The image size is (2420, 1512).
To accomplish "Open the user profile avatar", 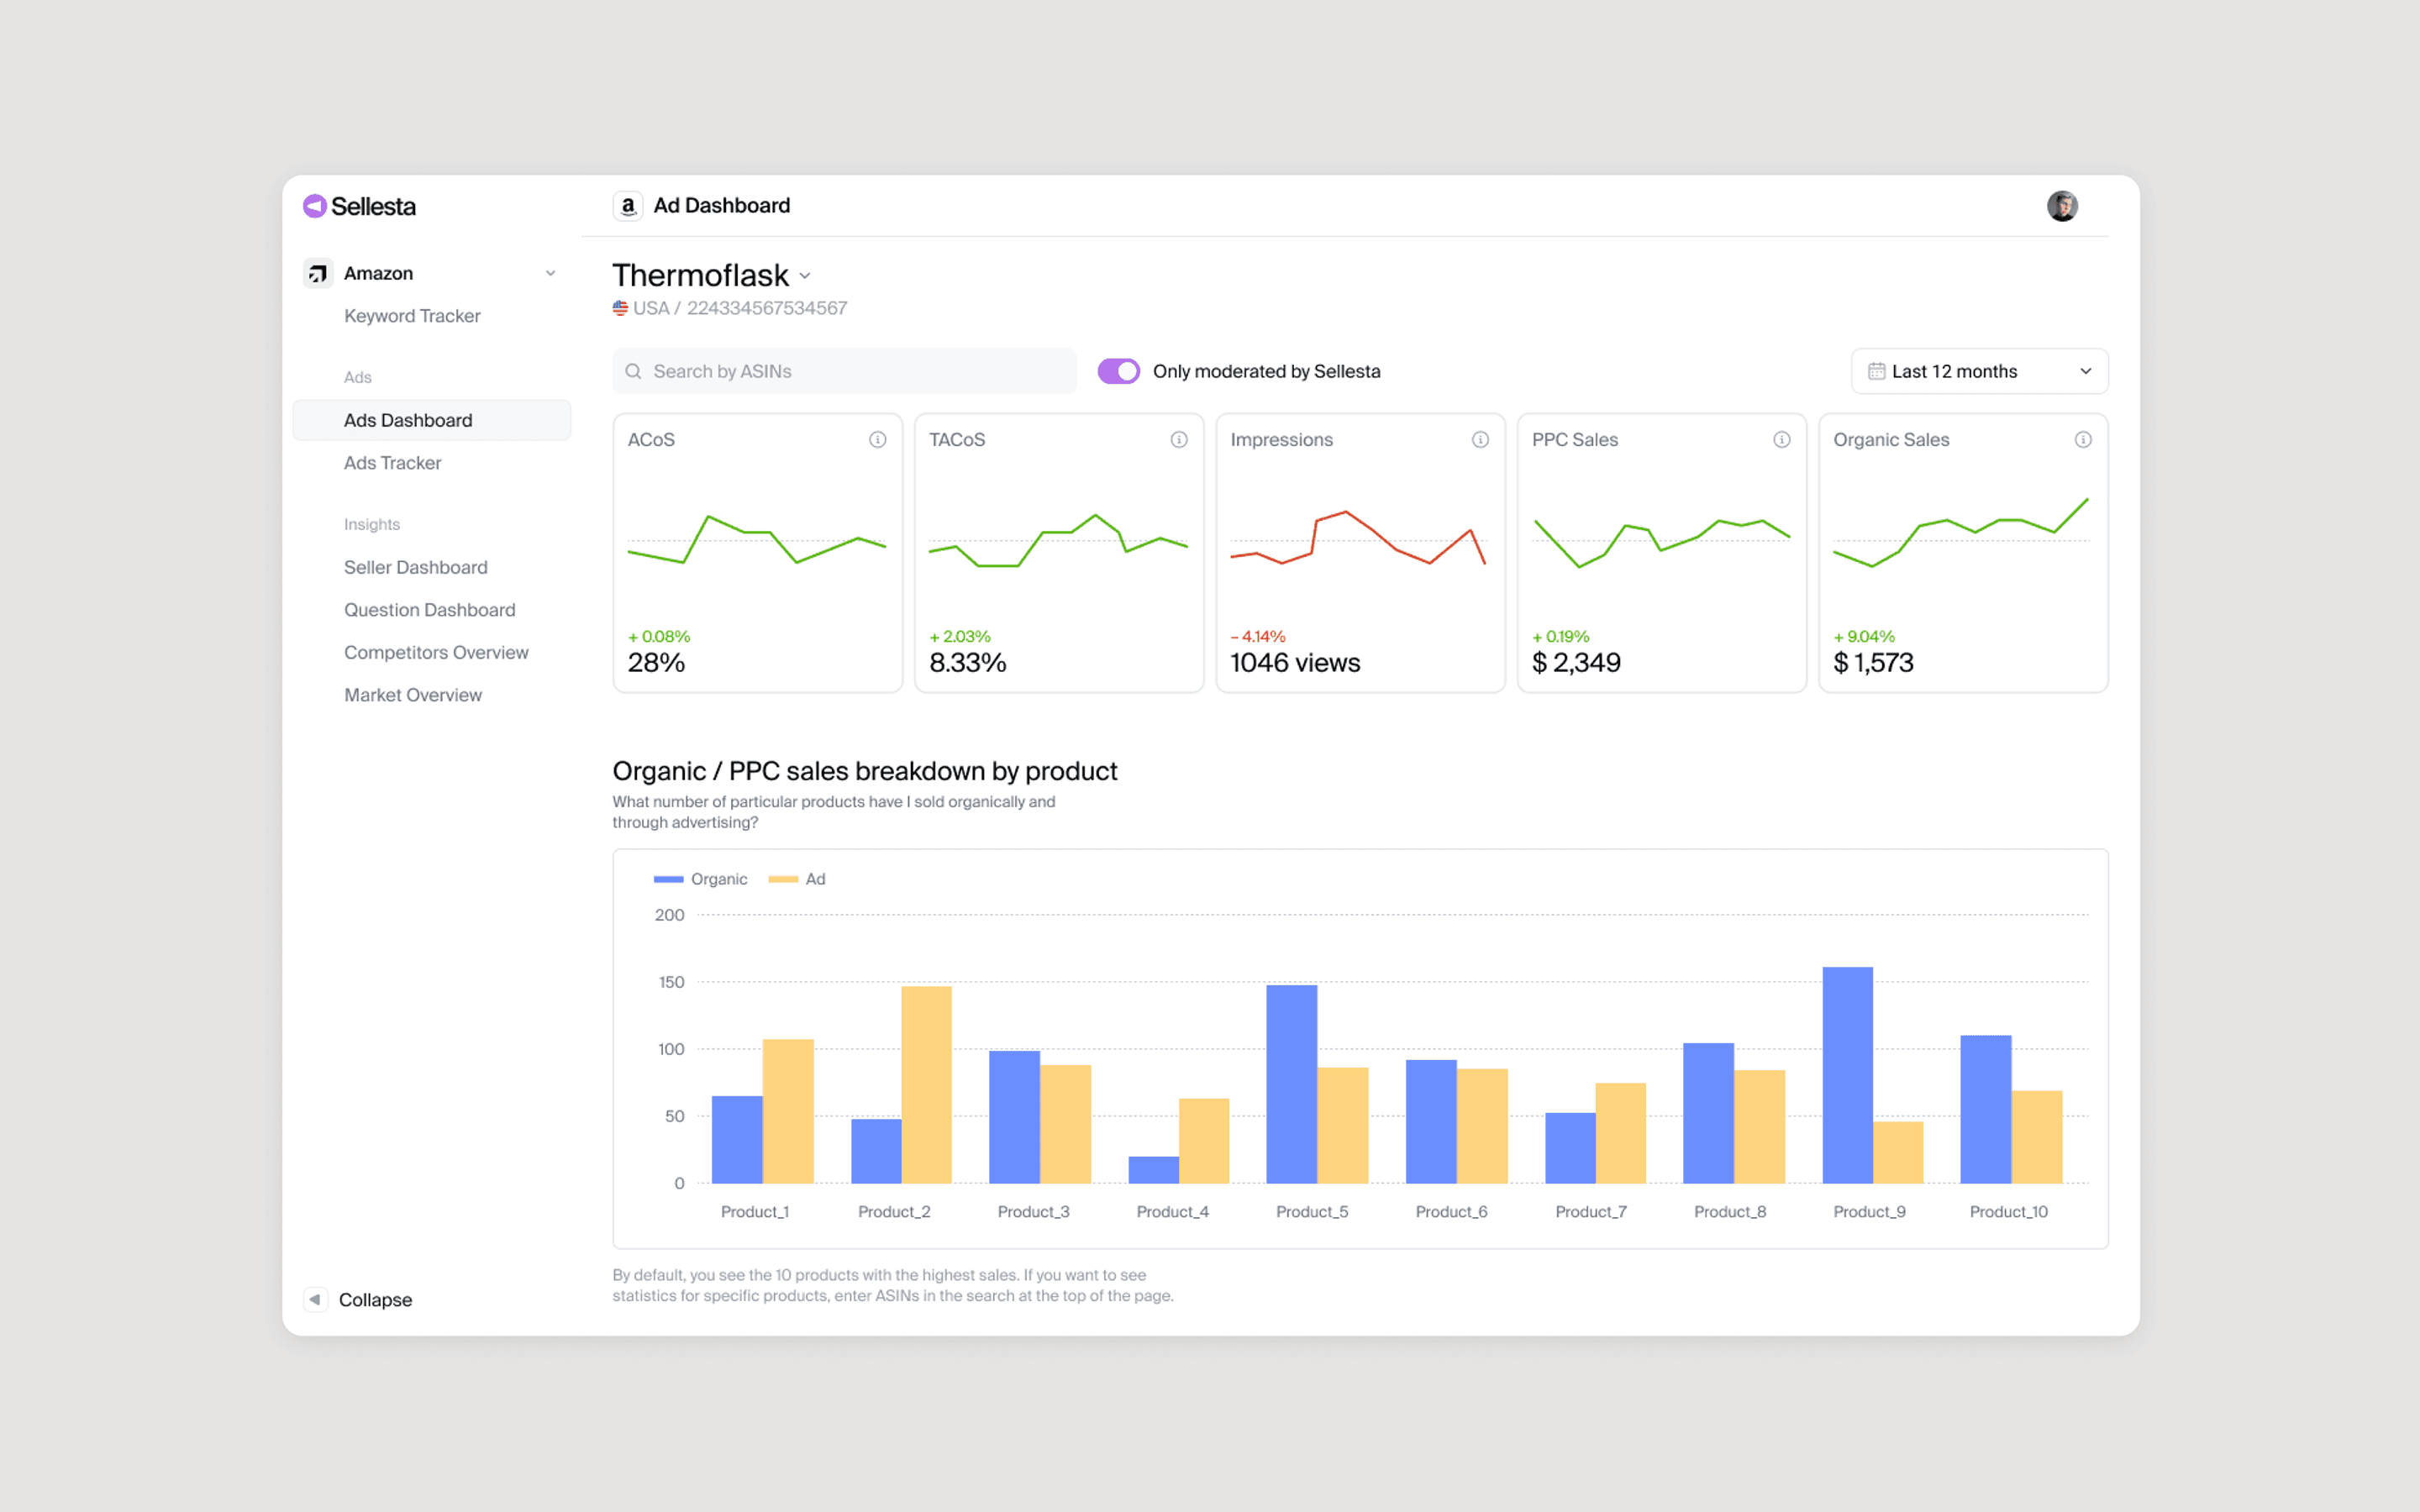I will [x=2061, y=206].
